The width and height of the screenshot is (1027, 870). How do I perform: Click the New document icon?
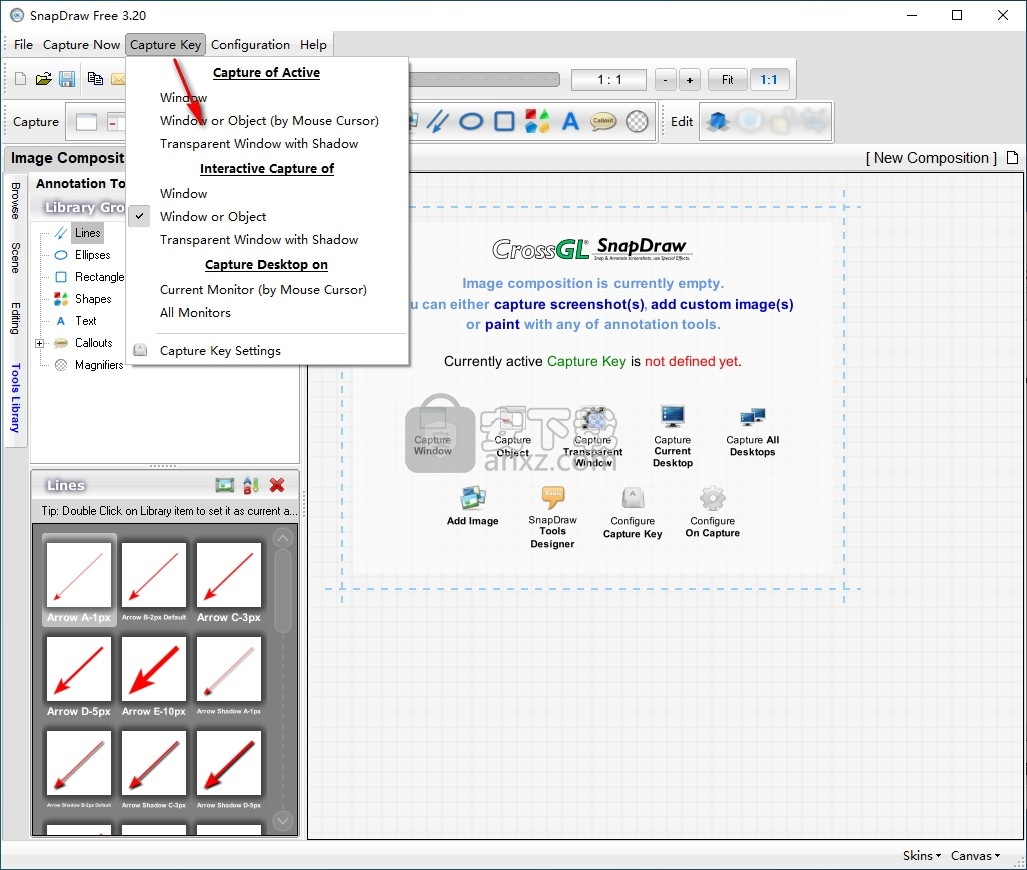pos(20,79)
